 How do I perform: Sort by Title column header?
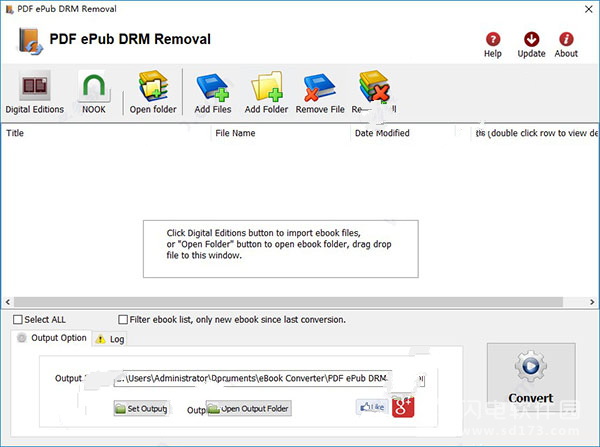click(x=106, y=133)
